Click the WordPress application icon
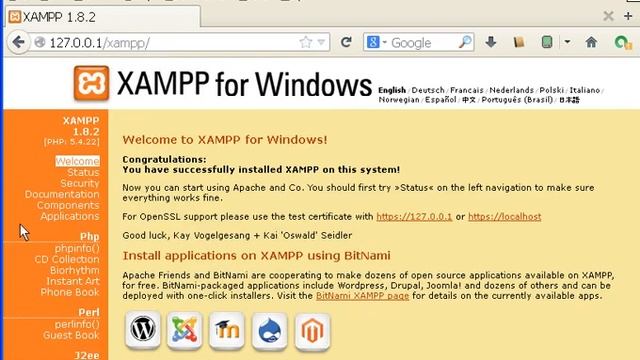The height and width of the screenshot is (360, 640). pos(142,330)
